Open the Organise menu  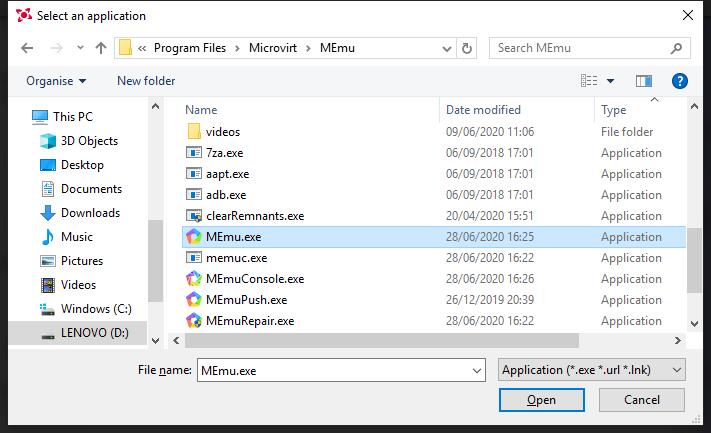tap(56, 81)
